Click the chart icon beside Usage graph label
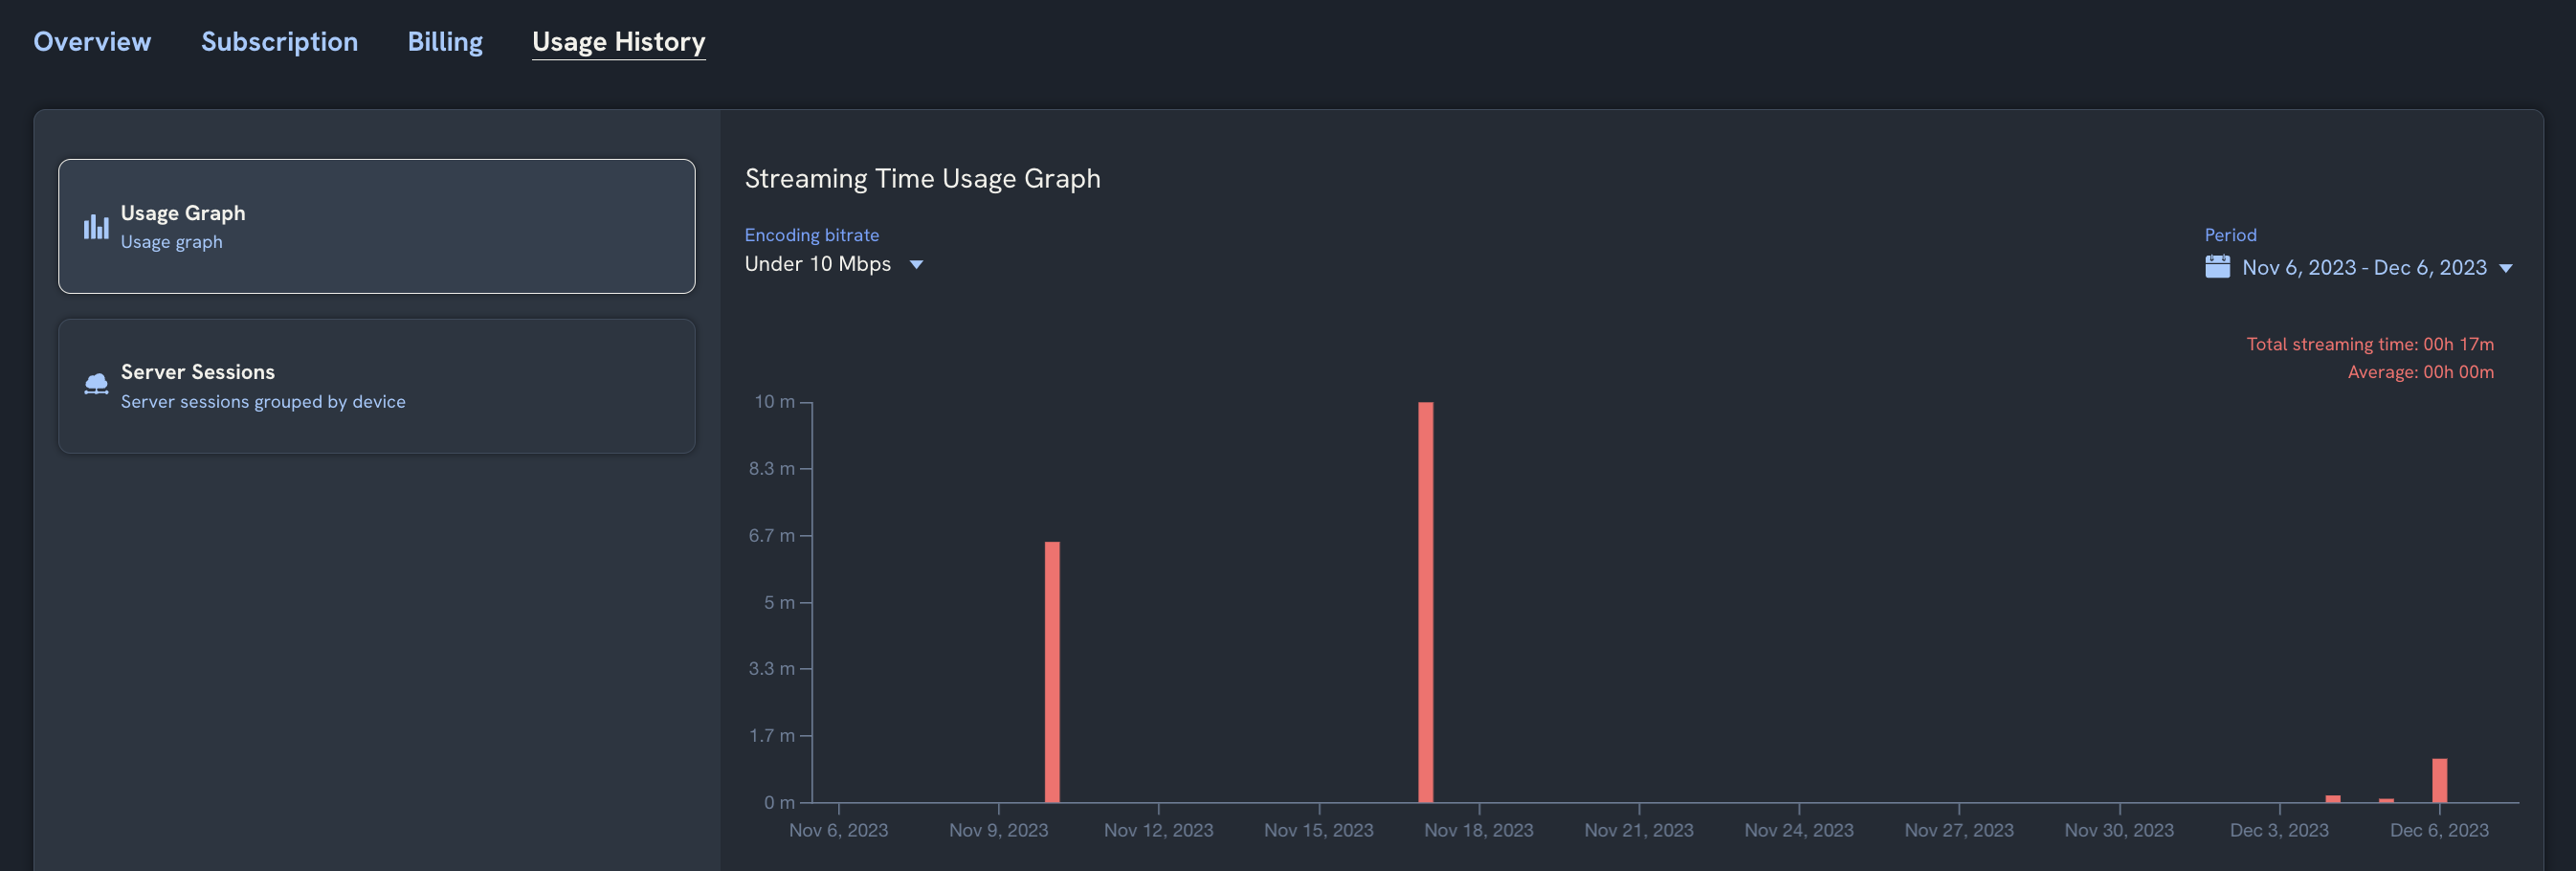 (x=96, y=226)
